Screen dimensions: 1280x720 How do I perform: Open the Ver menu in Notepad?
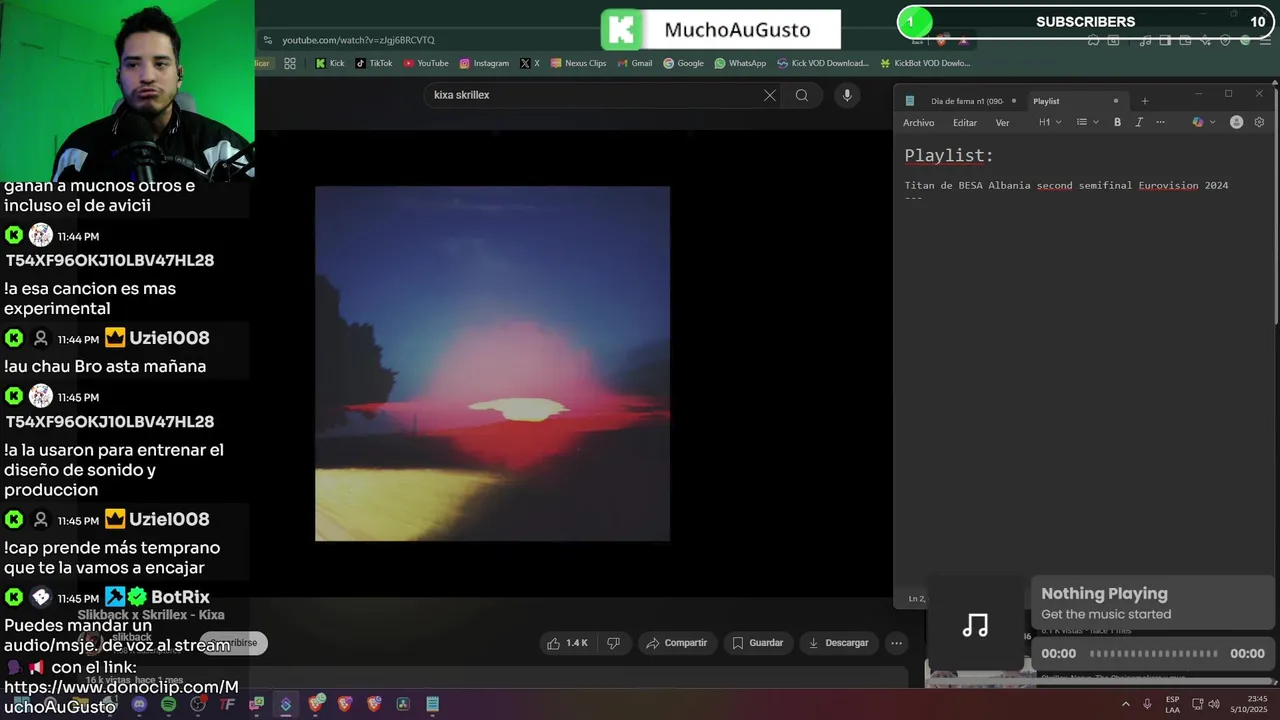tap(1002, 122)
